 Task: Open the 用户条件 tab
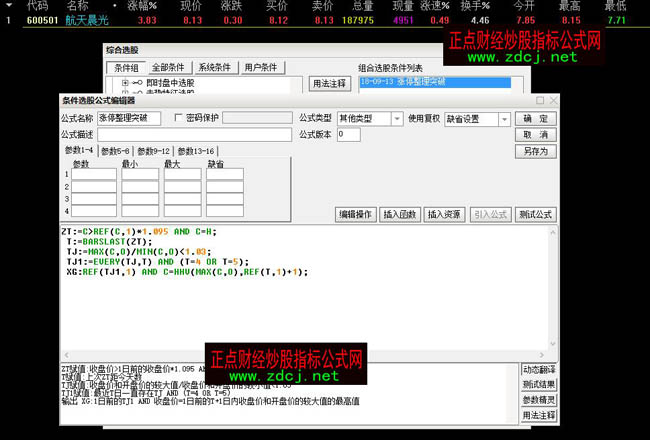tap(261, 67)
